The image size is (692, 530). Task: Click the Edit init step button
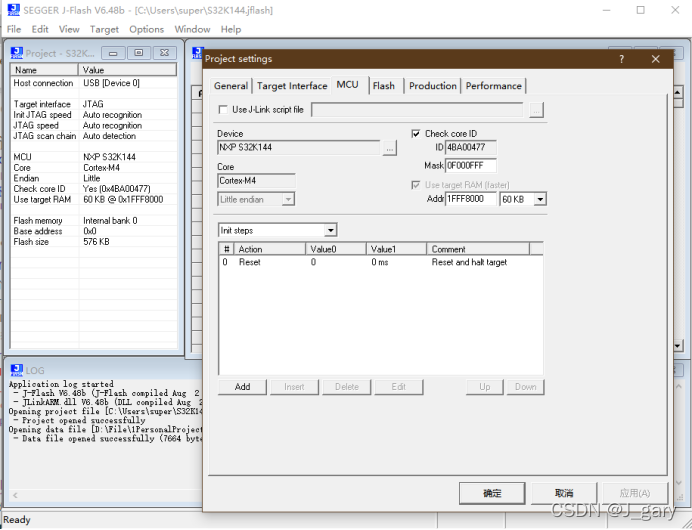pyautogui.click(x=399, y=387)
